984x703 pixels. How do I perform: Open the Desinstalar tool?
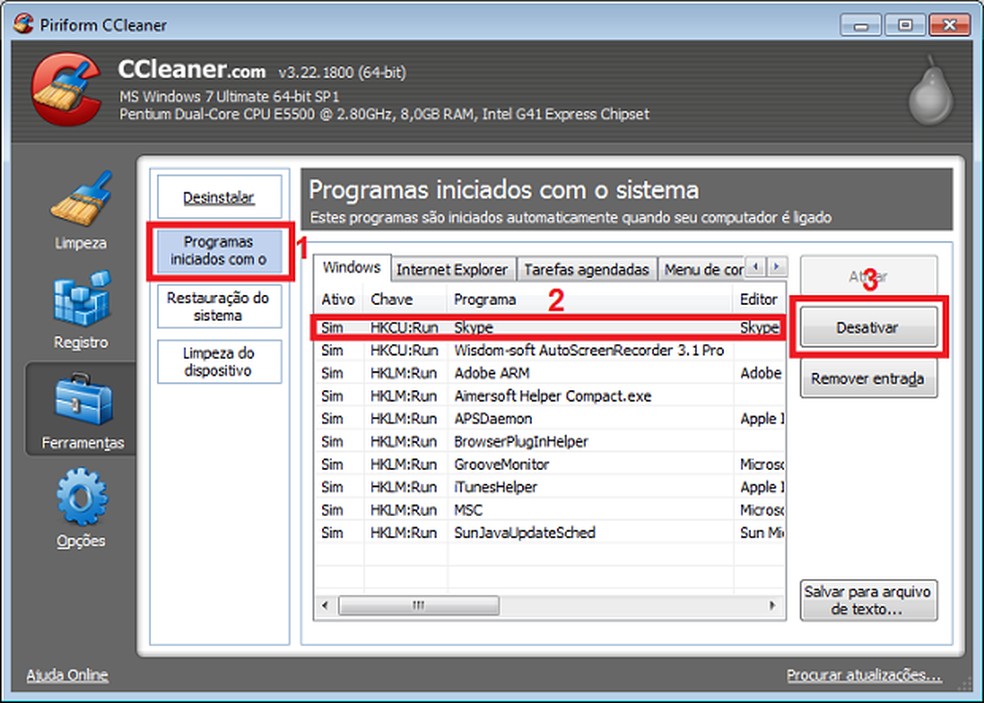point(219,197)
